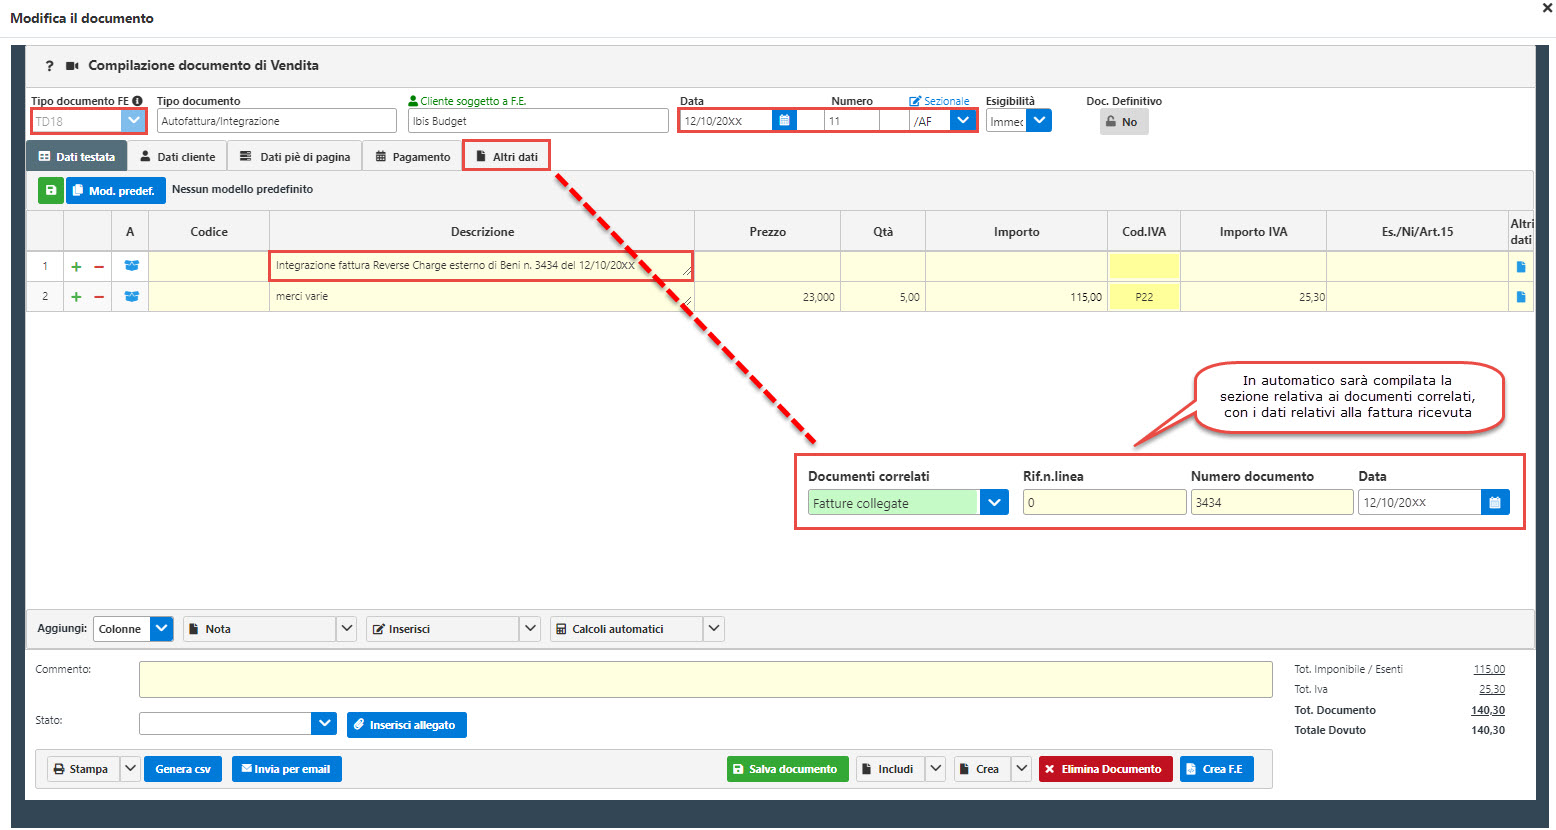The width and height of the screenshot is (1556, 830).
Task: Open the Inserisci dropdown
Action: (x=531, y=629)
